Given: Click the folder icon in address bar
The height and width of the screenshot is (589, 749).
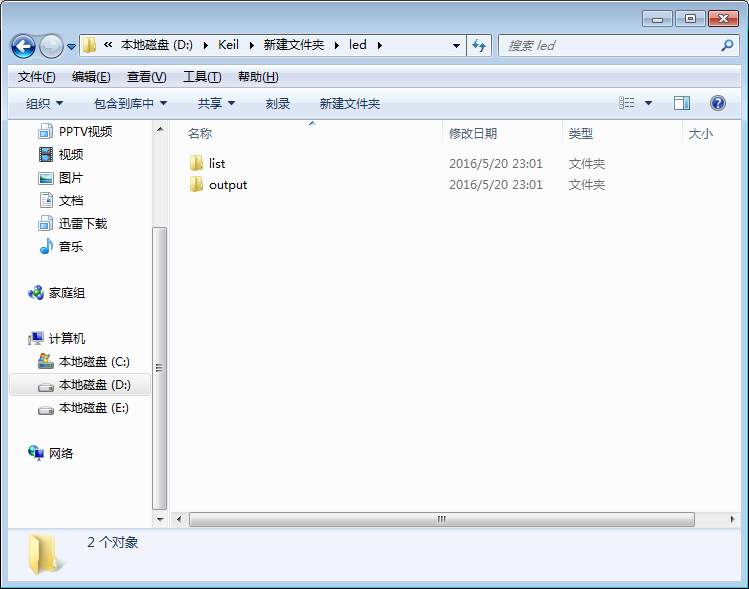Looking at the screenshot, I should click(89, 45).
